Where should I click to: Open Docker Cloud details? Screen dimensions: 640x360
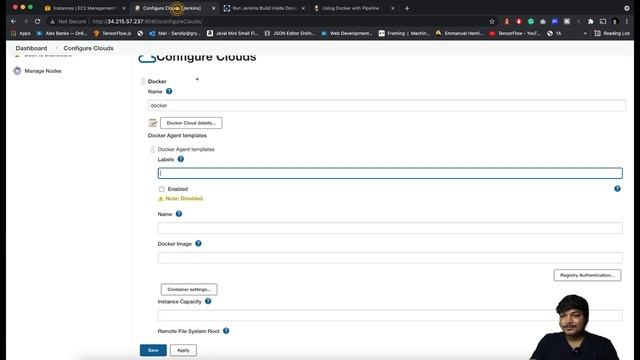[191, 123]
